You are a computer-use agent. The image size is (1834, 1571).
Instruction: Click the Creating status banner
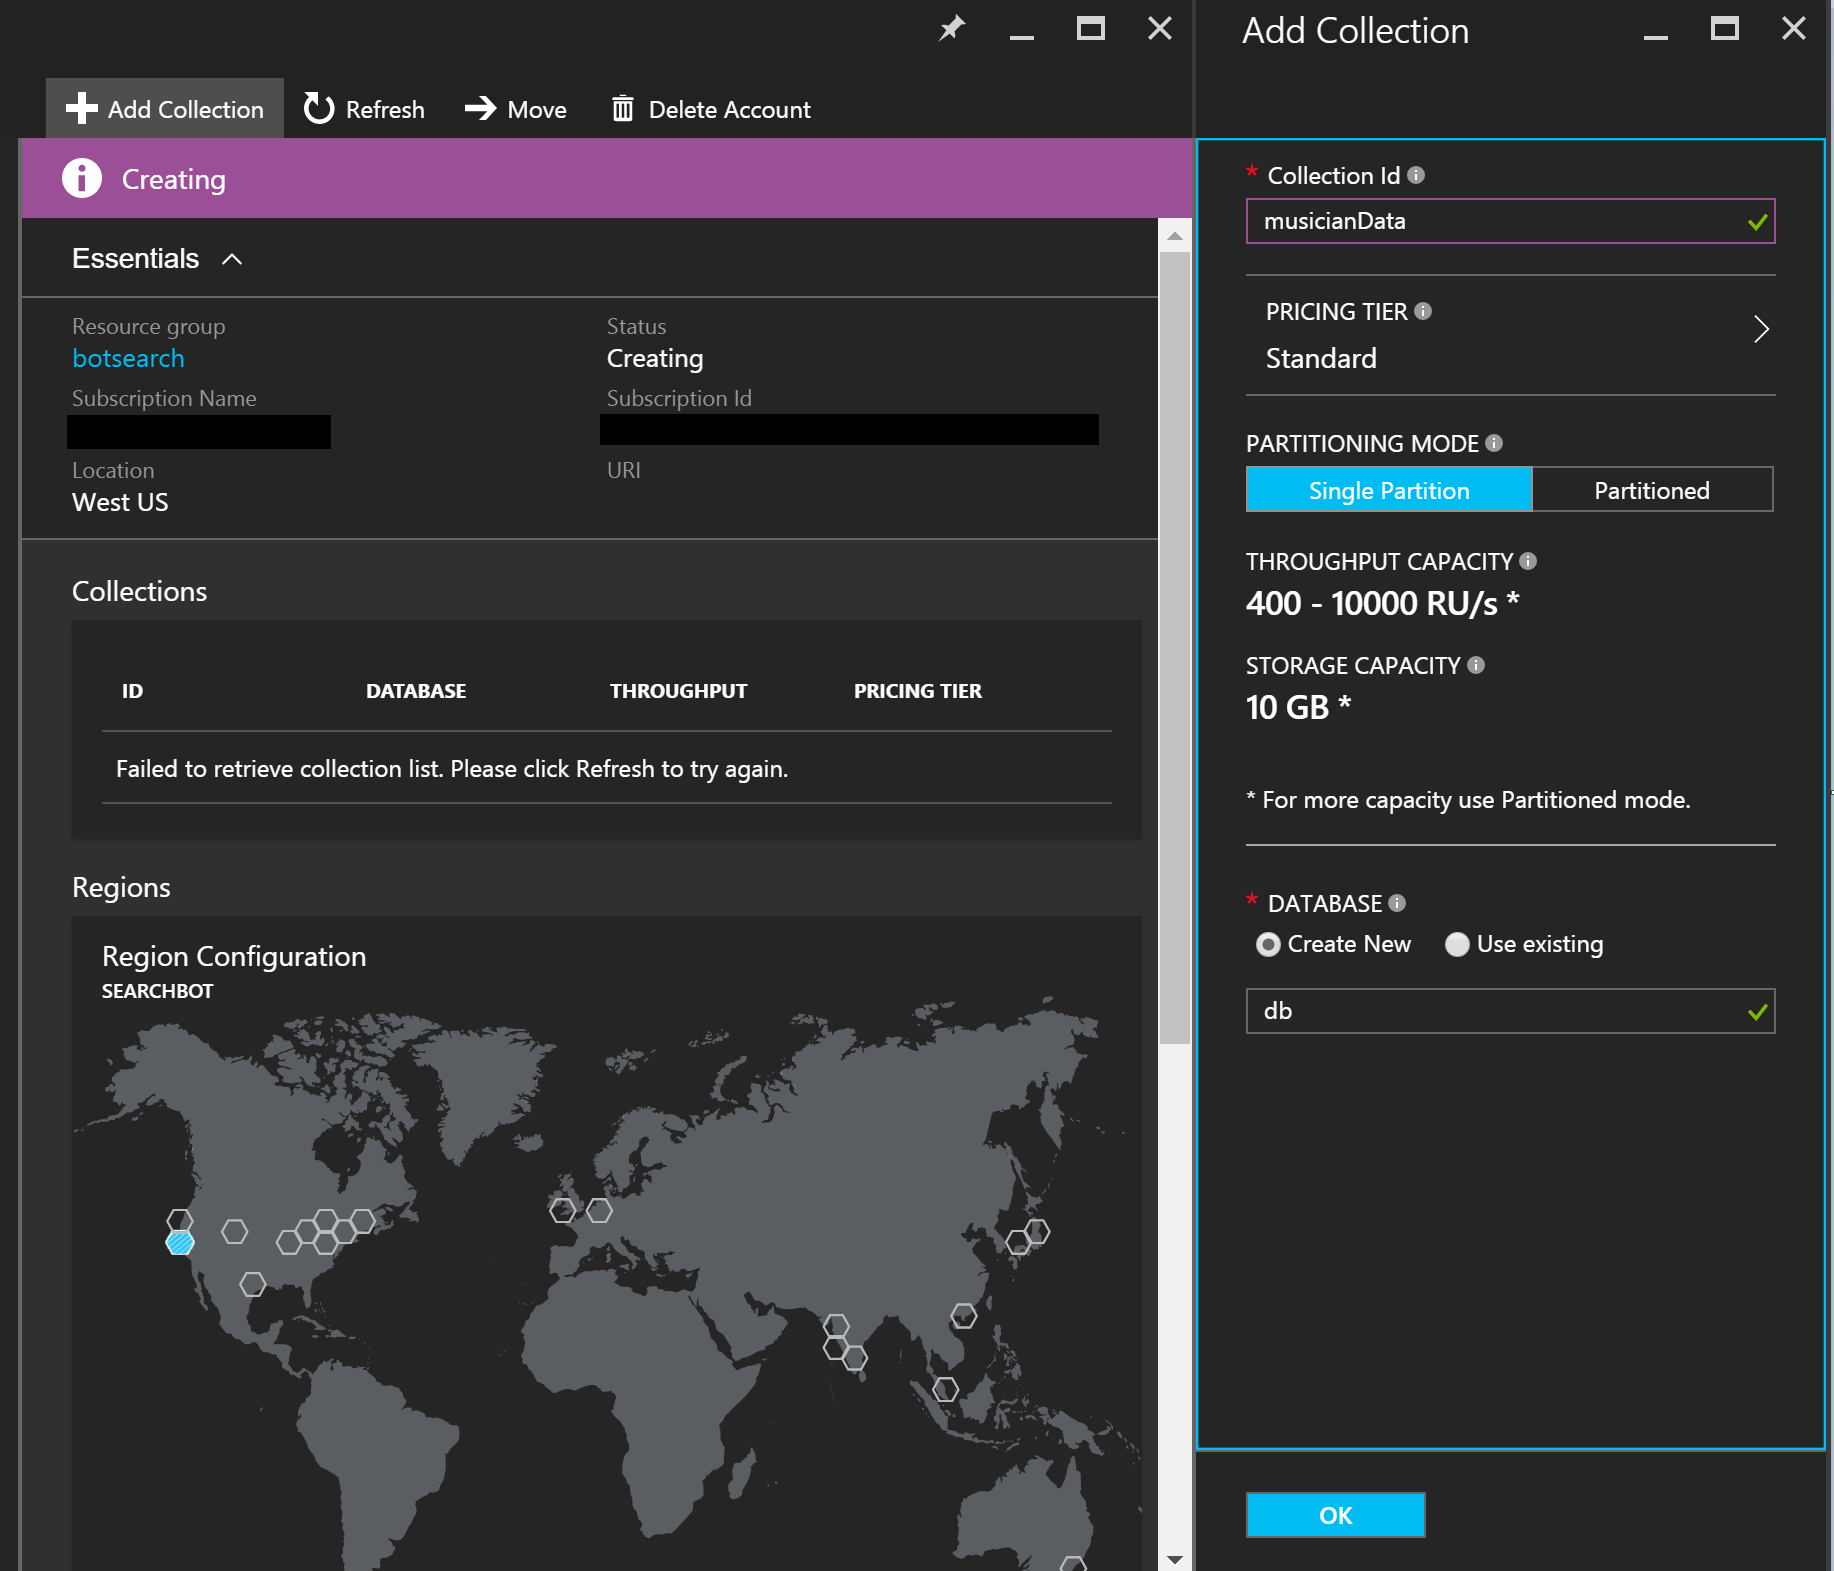click(605, 178)
